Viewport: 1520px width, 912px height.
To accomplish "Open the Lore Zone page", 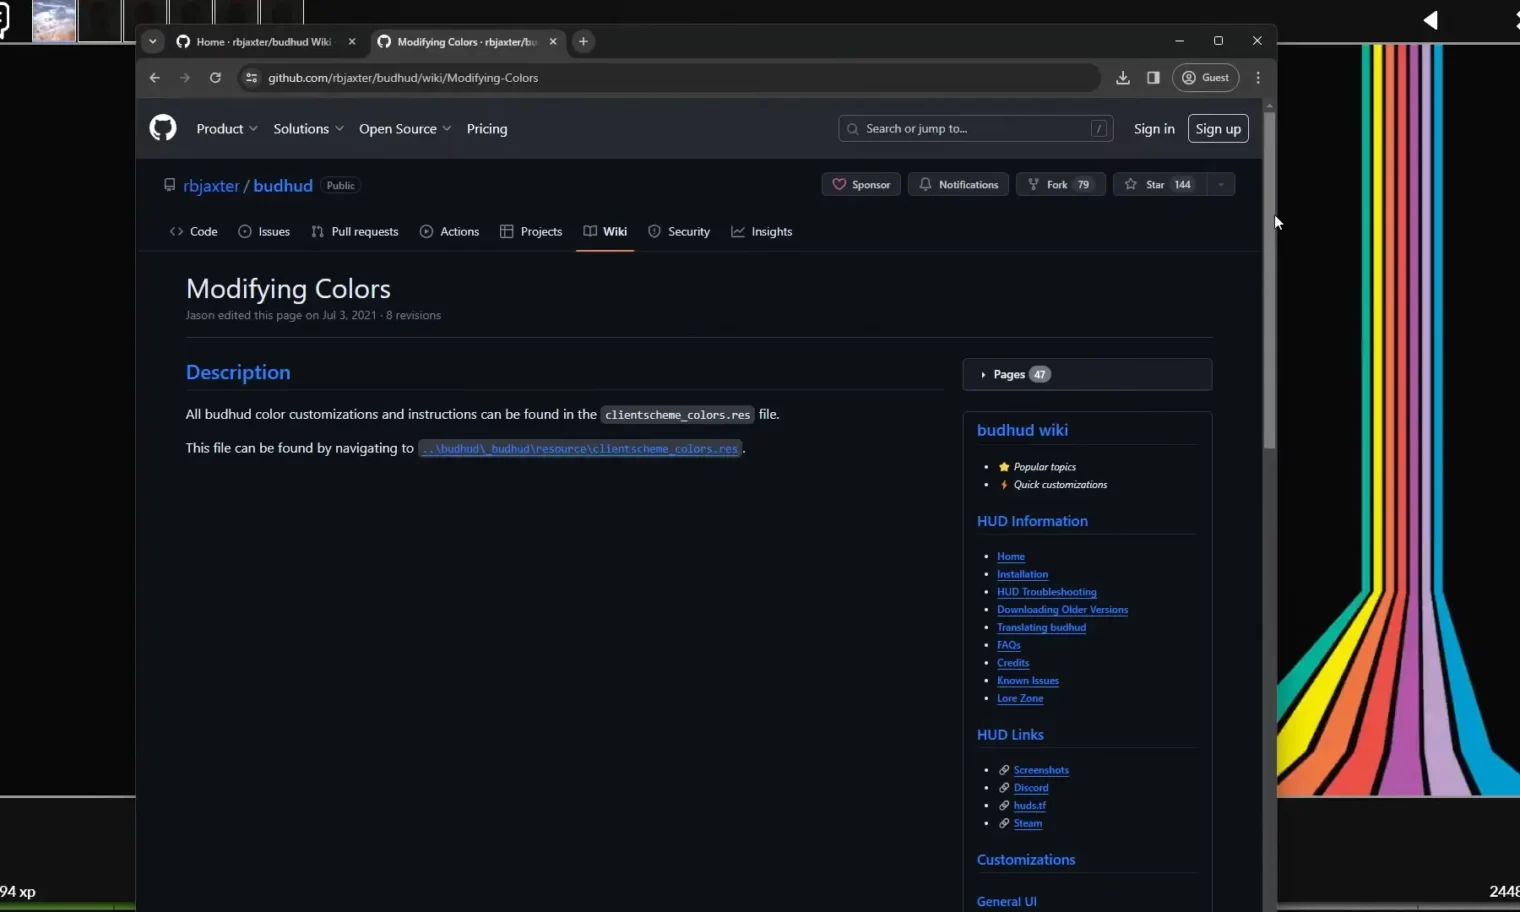I will [1020, 699].
